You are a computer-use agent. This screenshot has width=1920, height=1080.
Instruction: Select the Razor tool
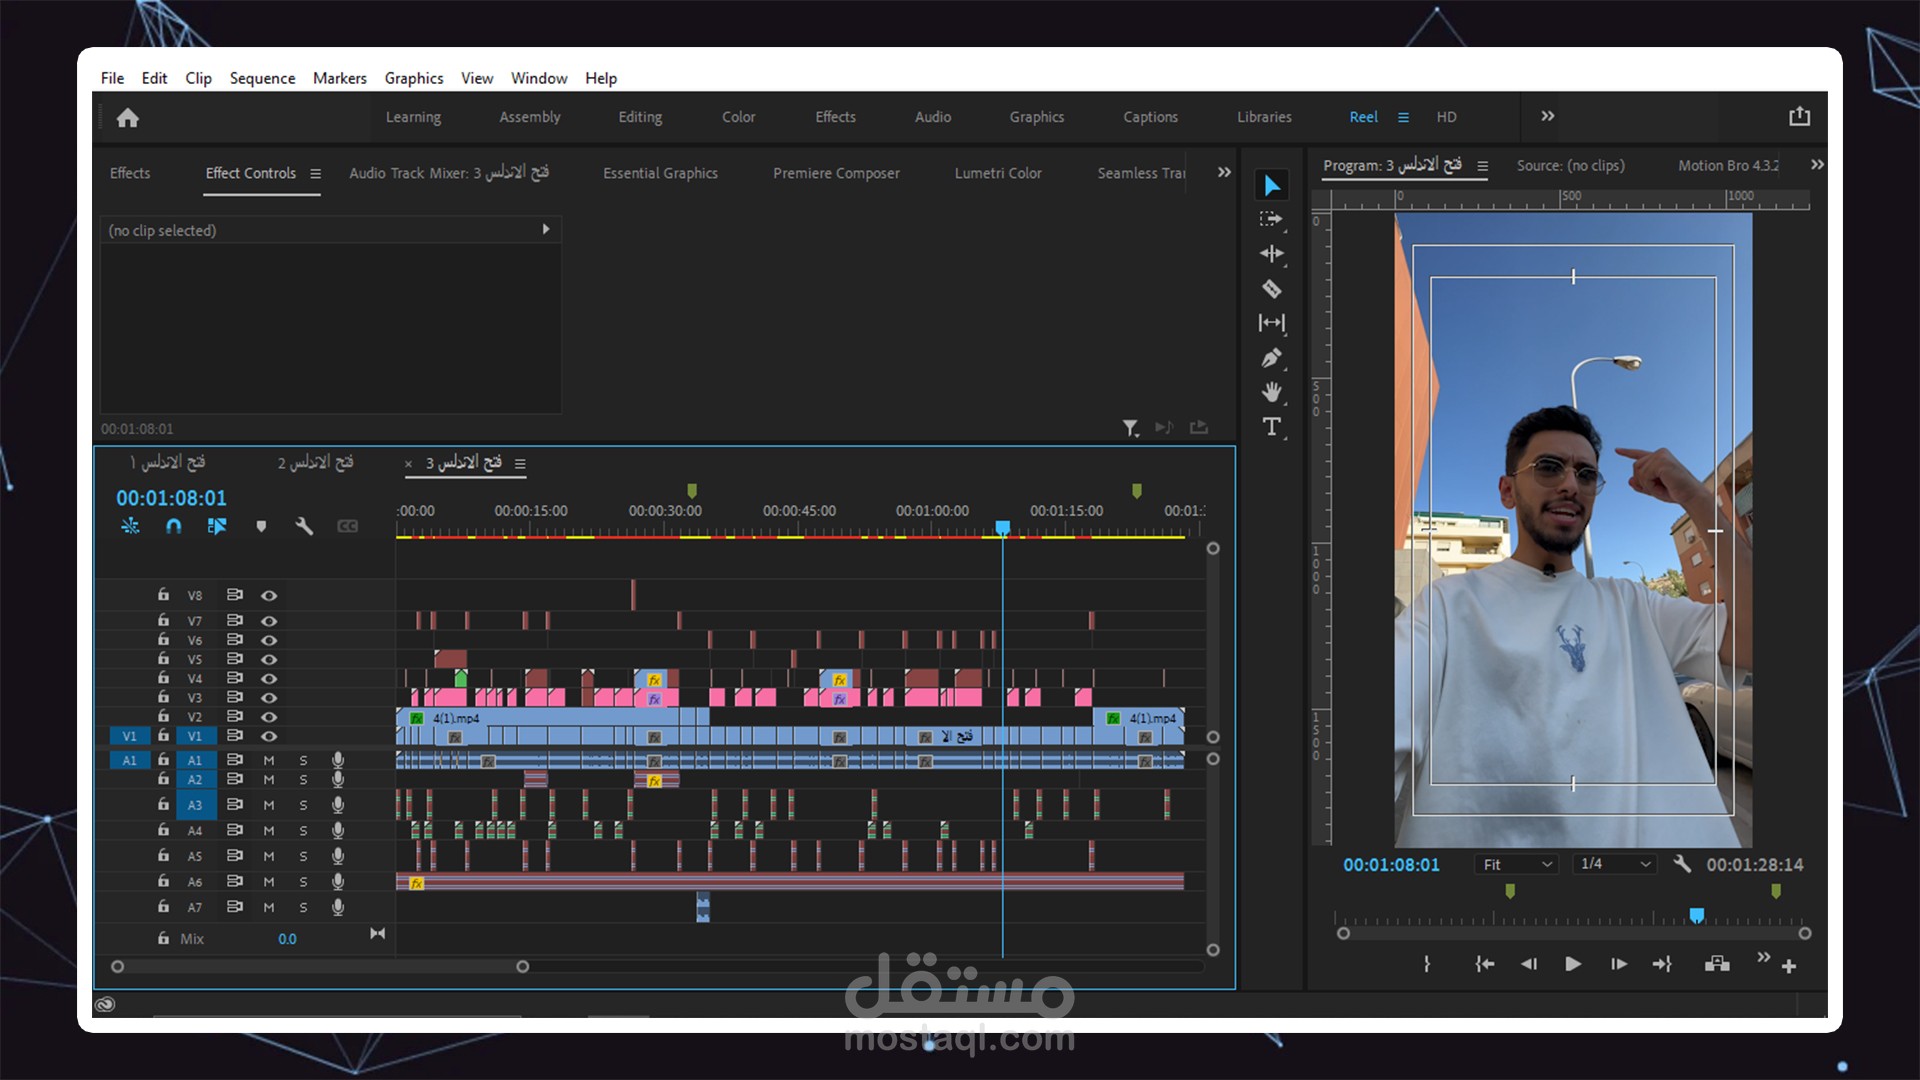(1271, 289)
